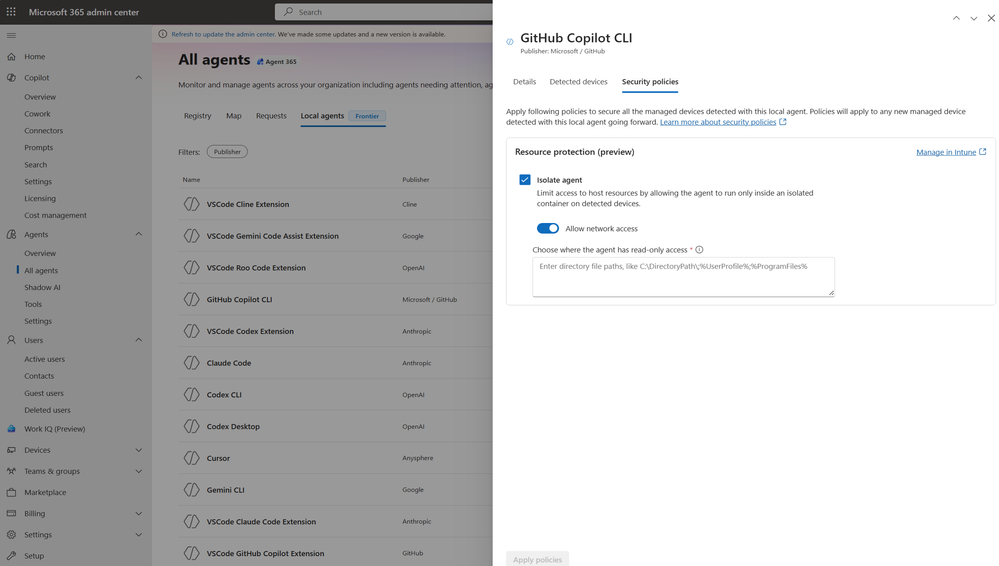Image resolution: width=999 pixels, height=566 pixels.
Task: Turn off Allow network access toggle
Action: pyautogui.click(x=547, y=228)
